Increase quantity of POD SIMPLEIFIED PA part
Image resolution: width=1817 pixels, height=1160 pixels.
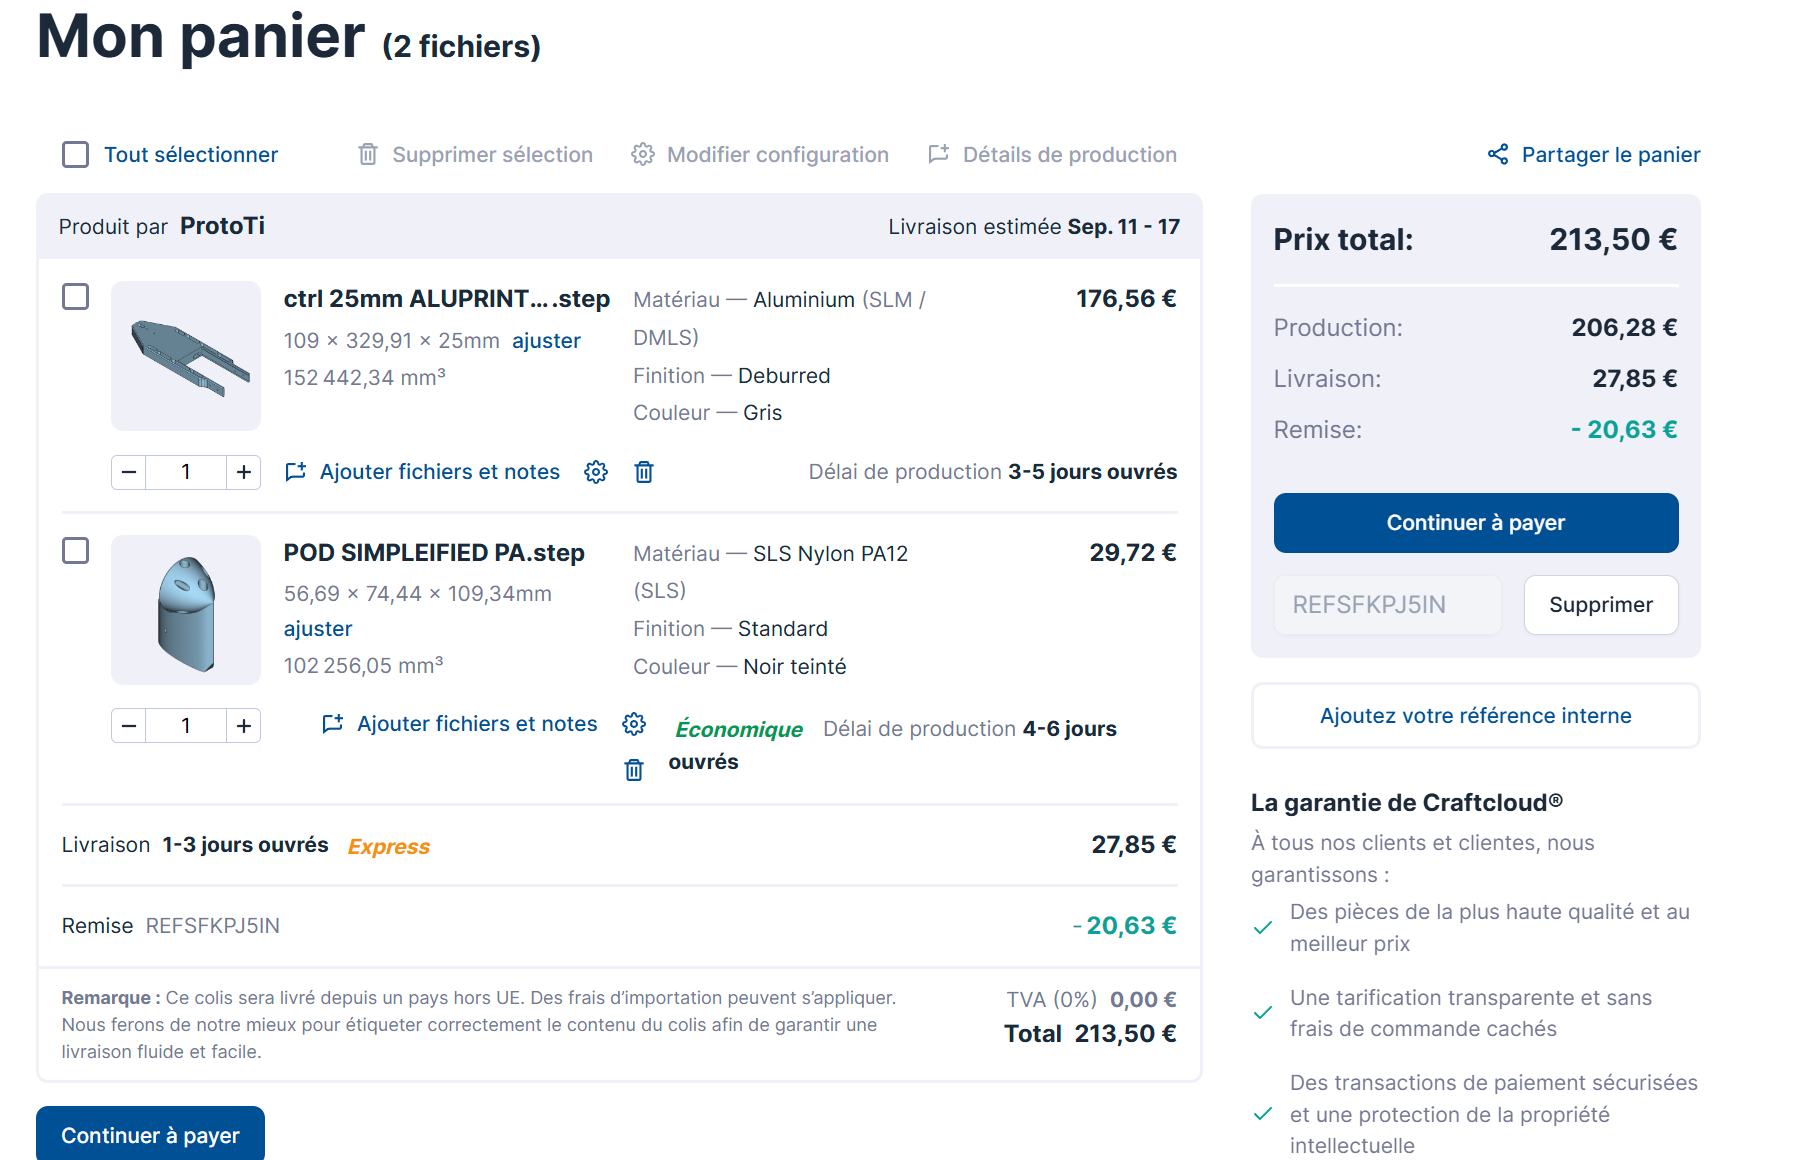[x=243, y=726]
